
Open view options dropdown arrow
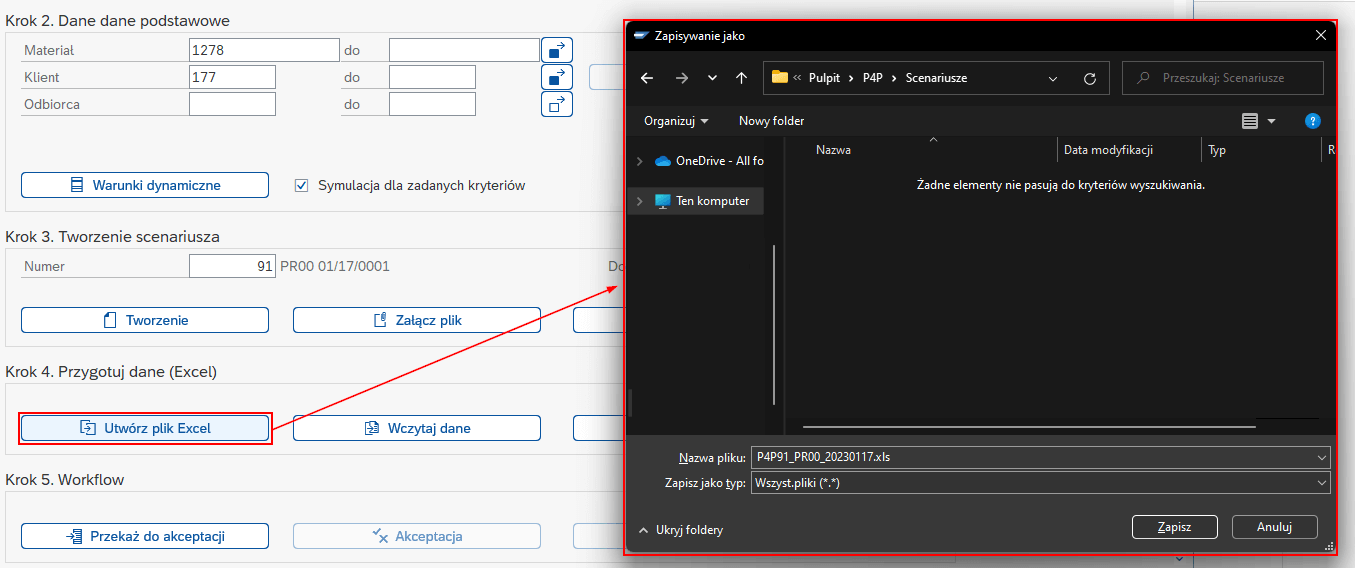1272,121
